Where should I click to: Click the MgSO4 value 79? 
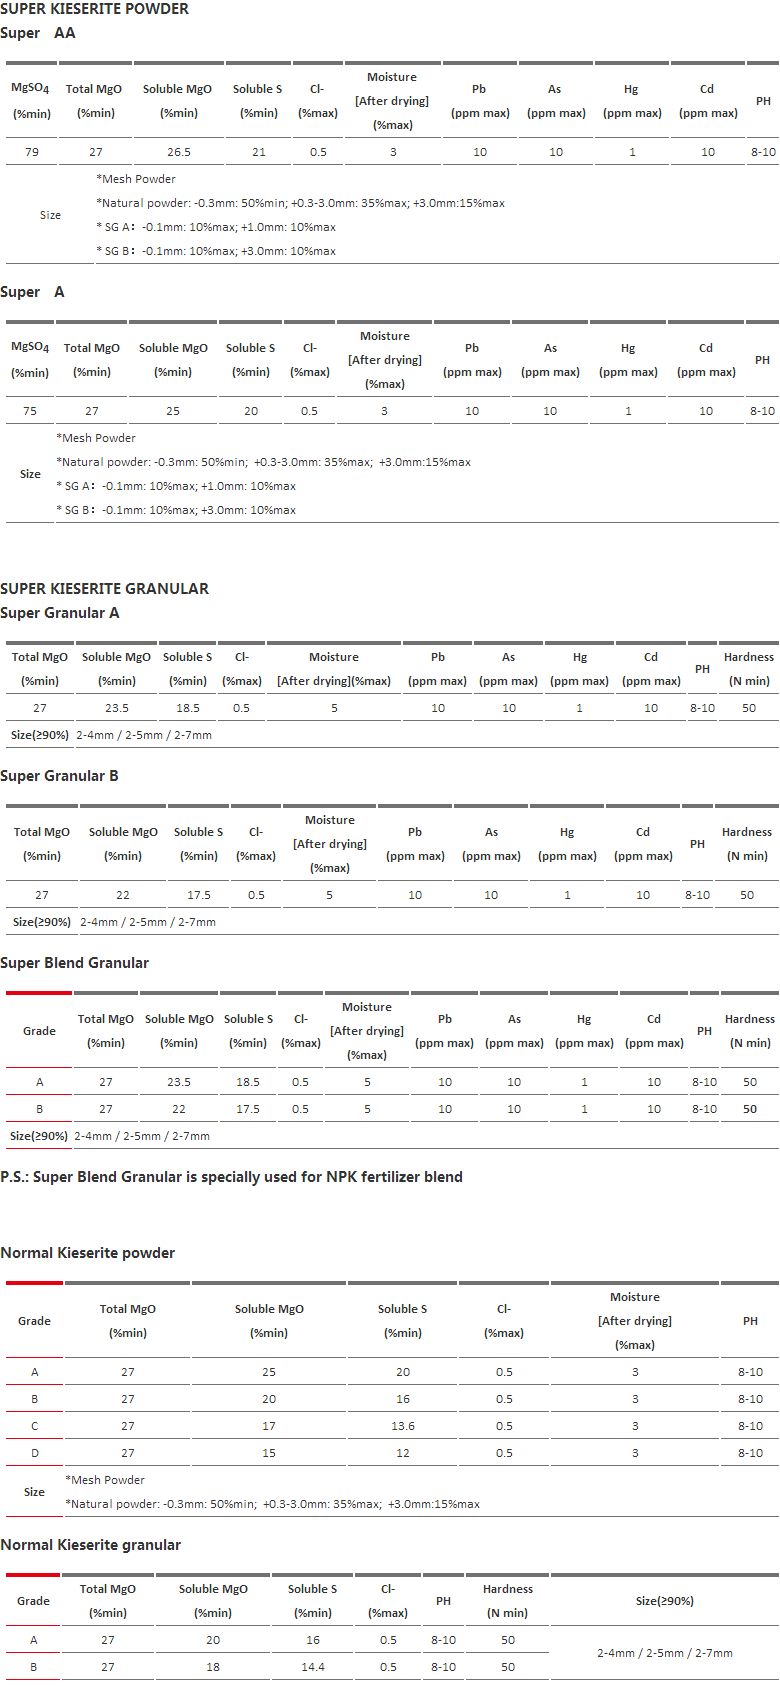click(32, 152)
